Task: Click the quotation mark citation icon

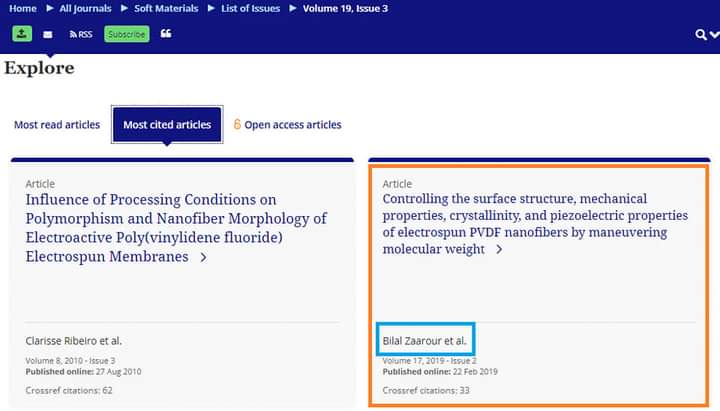Action: pyautogui.click(x=166, y=34)
